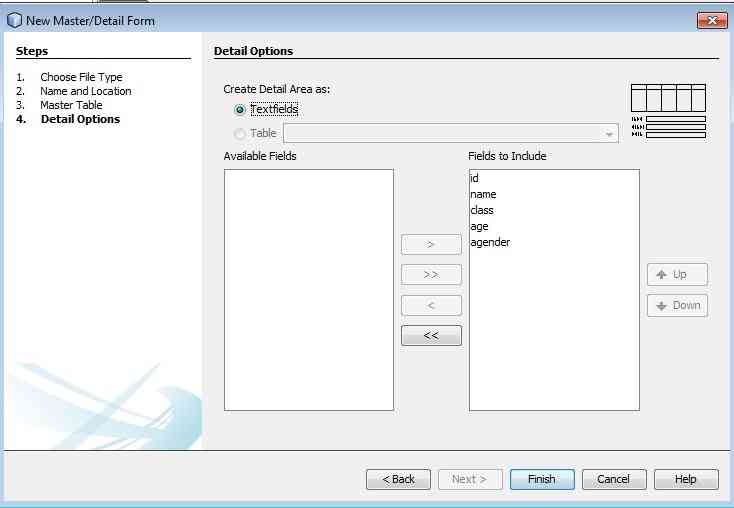The height and width of the screenshot is (508, 734).
Task: Click the single left arrow remove button
Action: [x=431, y=305]
